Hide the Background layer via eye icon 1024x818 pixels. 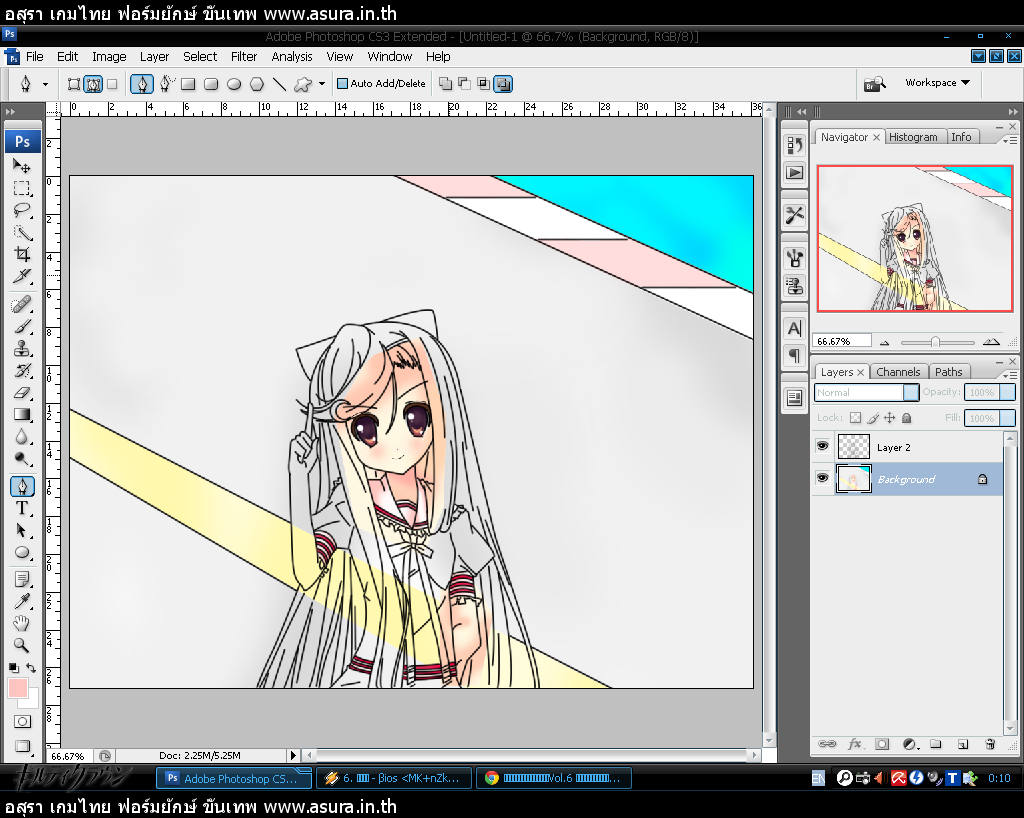(x=822, y=479)
